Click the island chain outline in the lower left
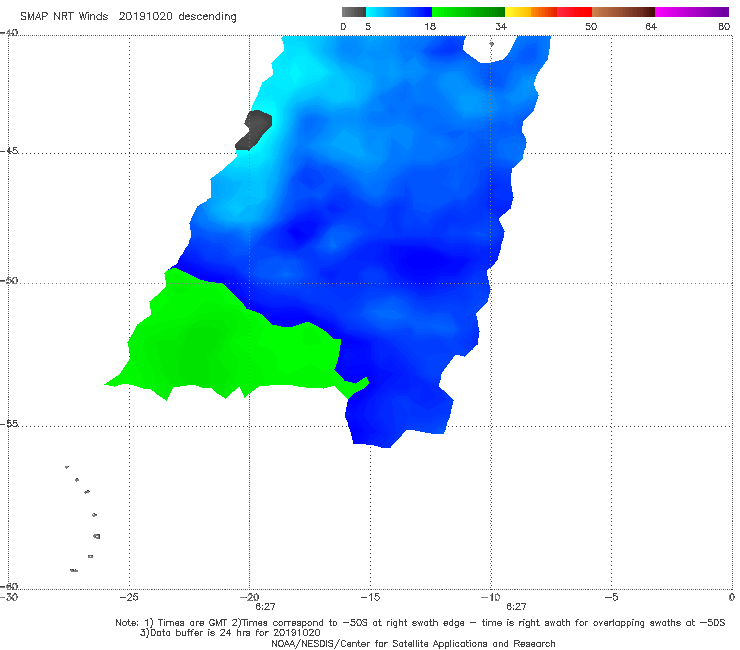The width and height of the screenshot is (740, 650). (x=83, y=519)
